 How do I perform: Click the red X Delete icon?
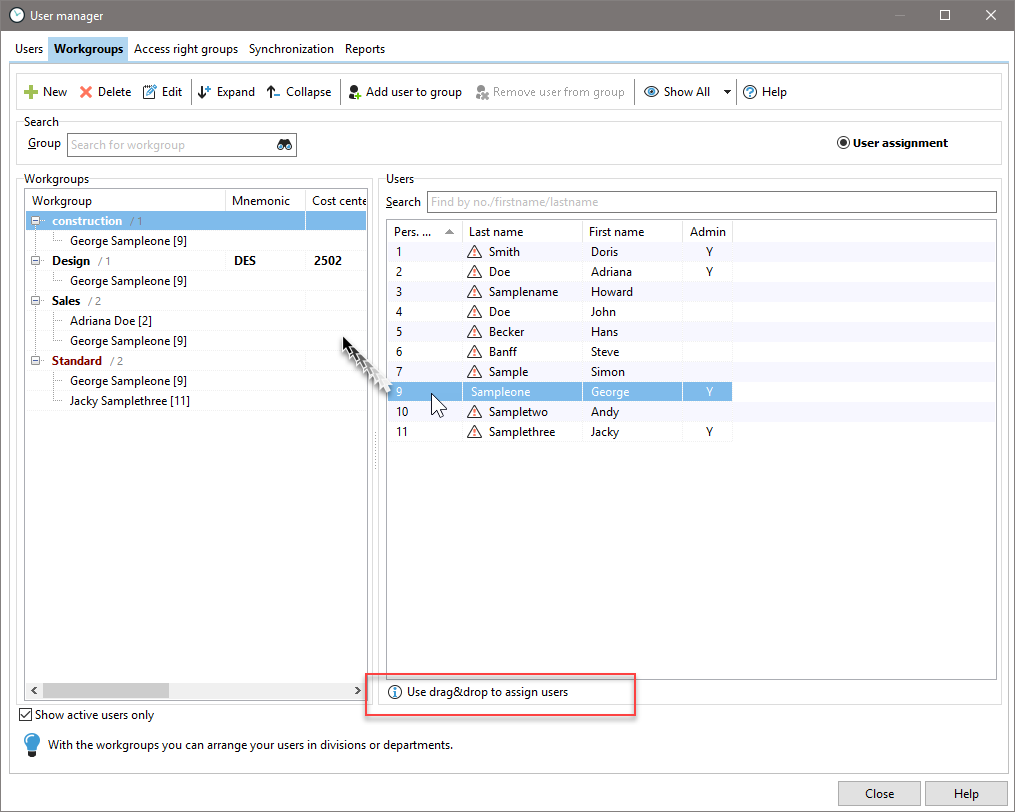pyautogui.click(x=86, y=92)
